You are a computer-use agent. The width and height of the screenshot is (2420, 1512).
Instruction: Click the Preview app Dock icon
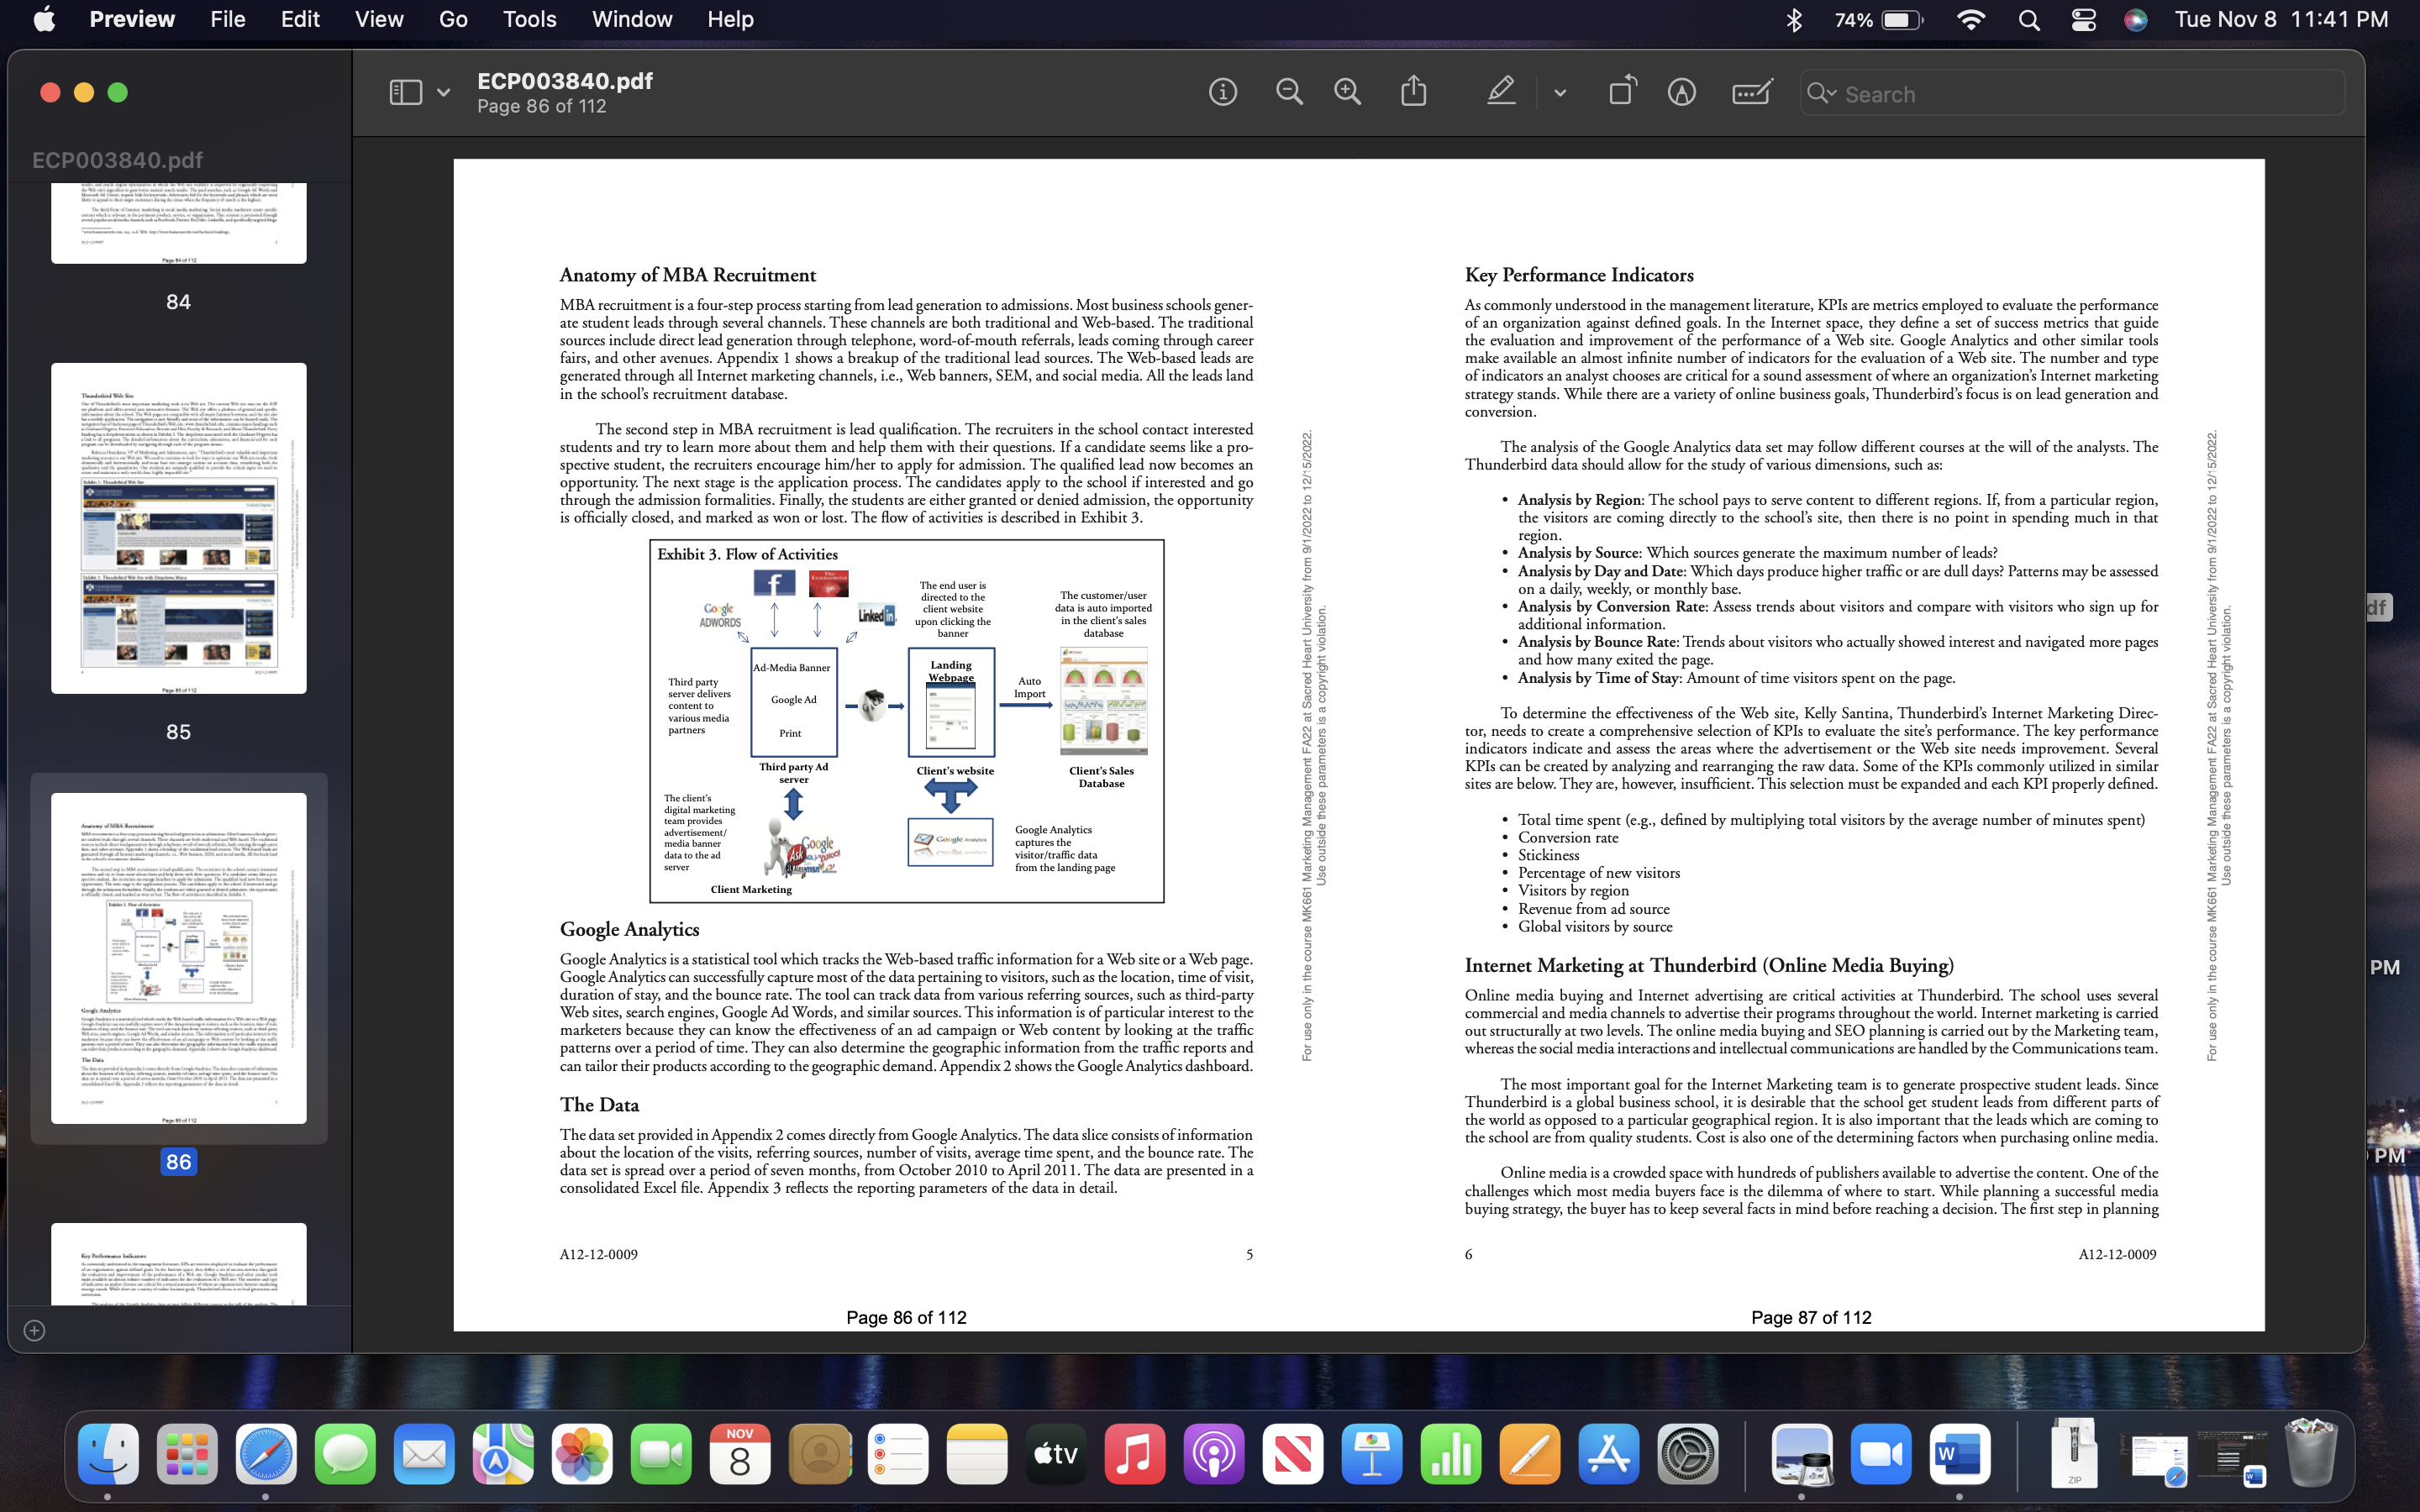pos(1802,1454)
